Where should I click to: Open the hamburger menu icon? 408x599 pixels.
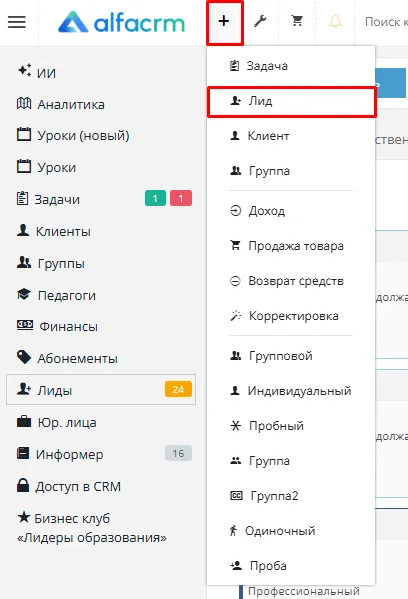coord(17,22)
